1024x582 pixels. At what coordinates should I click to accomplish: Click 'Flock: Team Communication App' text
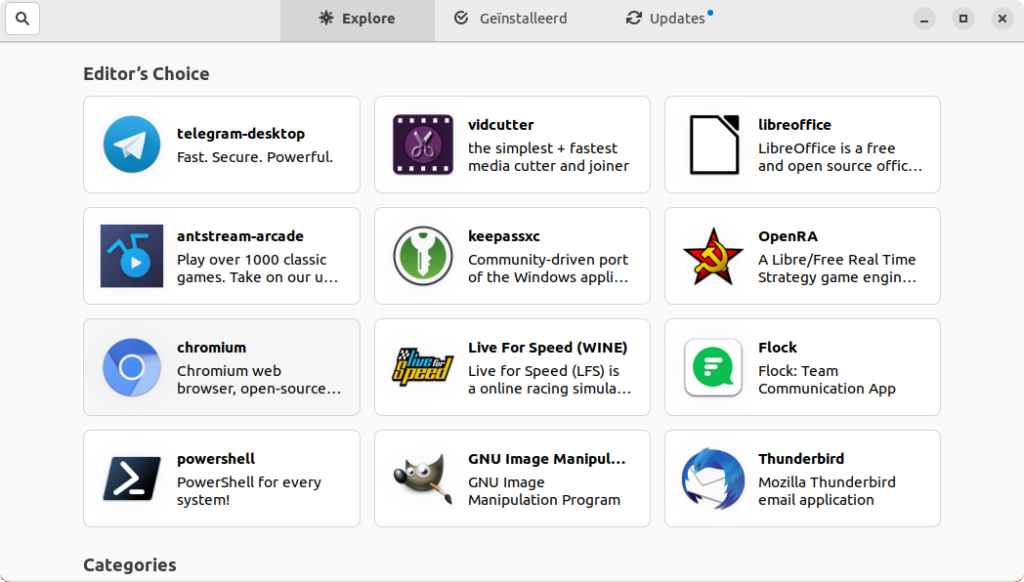[827, 380]
